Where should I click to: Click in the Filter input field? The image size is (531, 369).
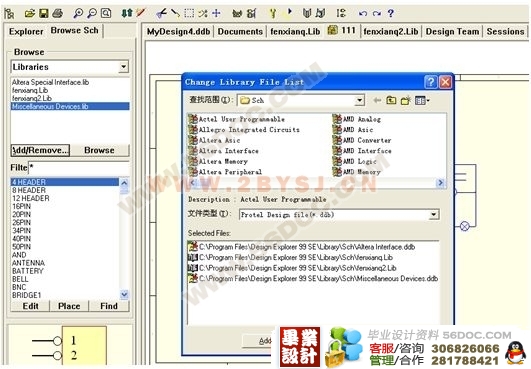coord(79,167)
